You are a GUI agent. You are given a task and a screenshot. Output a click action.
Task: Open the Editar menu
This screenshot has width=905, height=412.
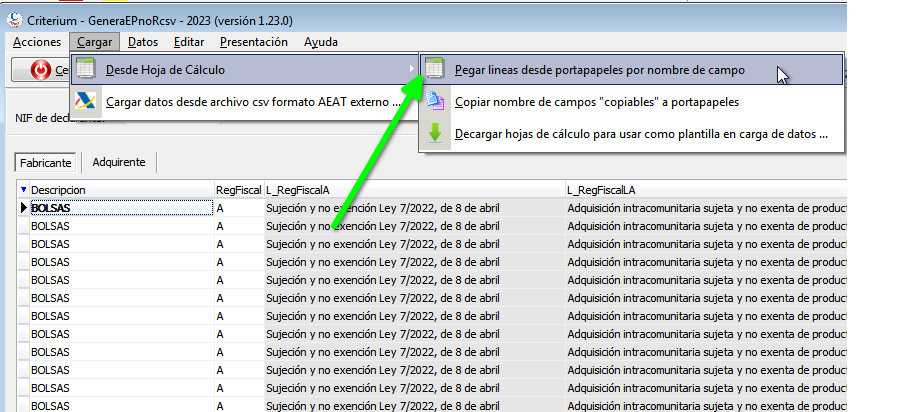click(189, 42)
